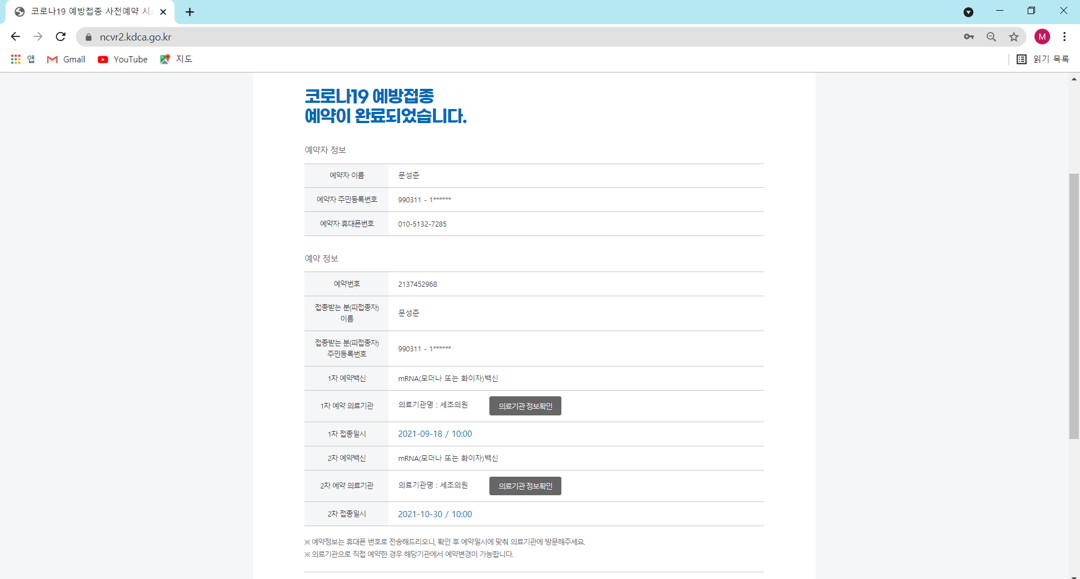This screenshot has width=1080, height=579.
Task: Select the reservation number 2137452968
Action: click(417, 284)
